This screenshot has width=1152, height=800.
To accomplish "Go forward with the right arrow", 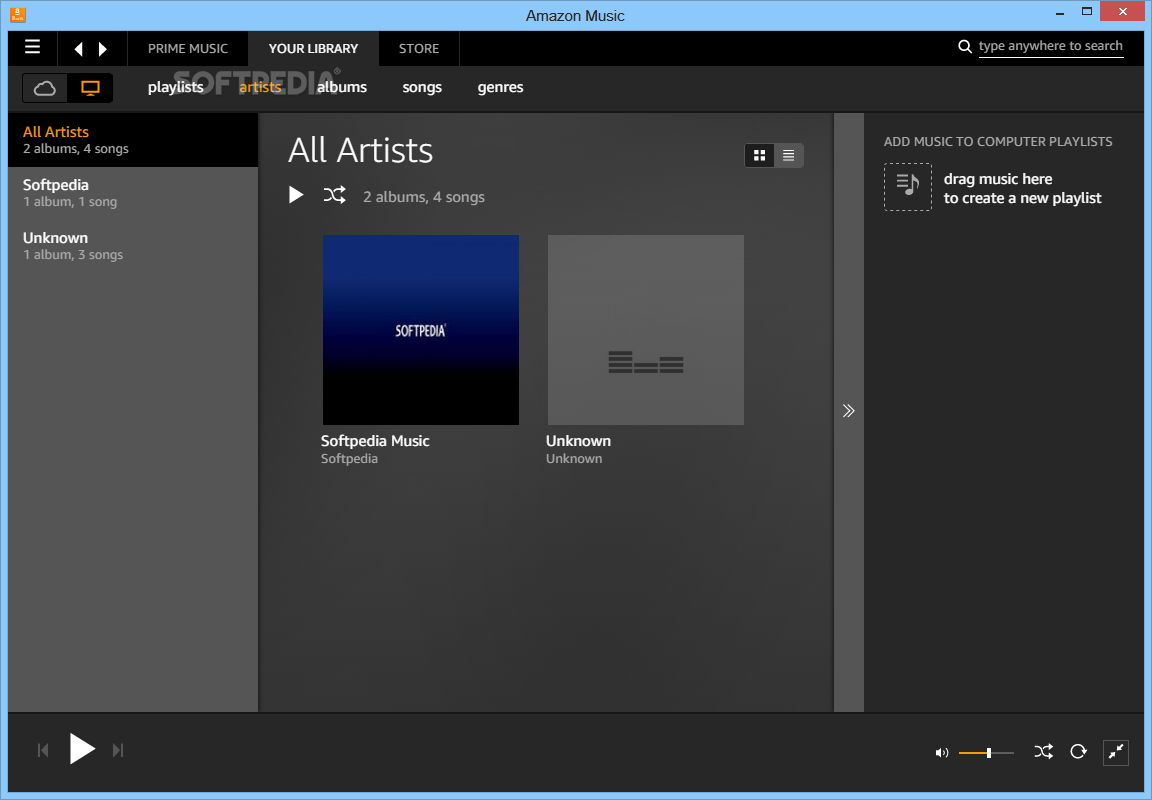I will [x=103, y=49].
